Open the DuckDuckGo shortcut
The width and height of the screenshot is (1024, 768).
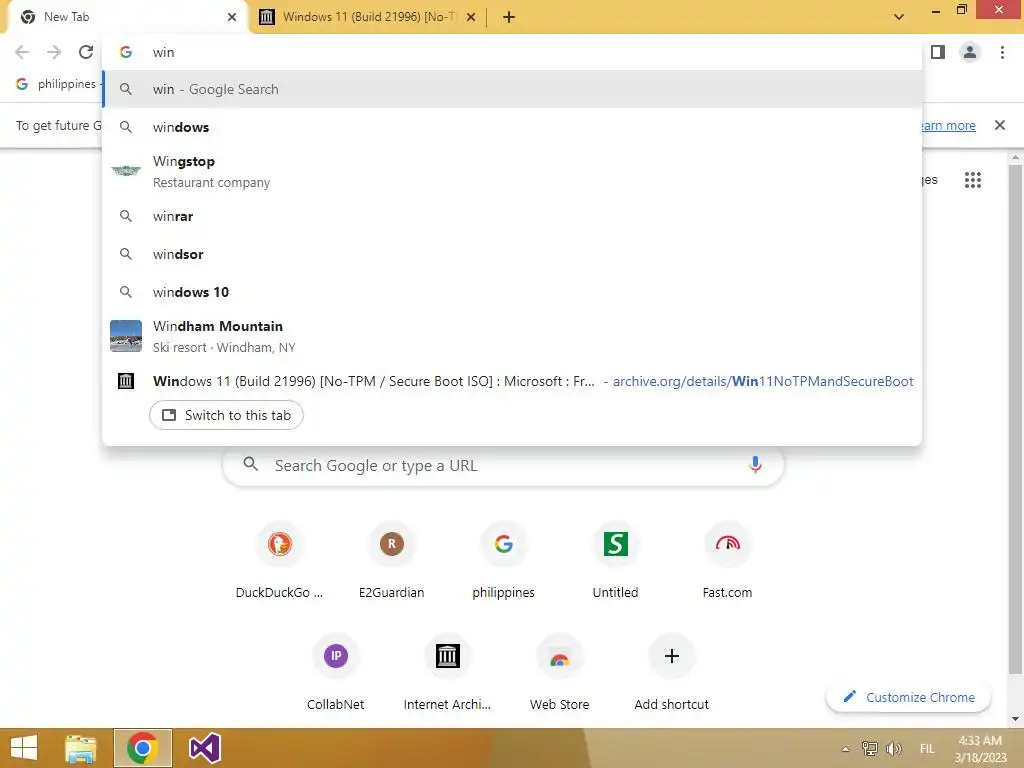coord(280,560)
